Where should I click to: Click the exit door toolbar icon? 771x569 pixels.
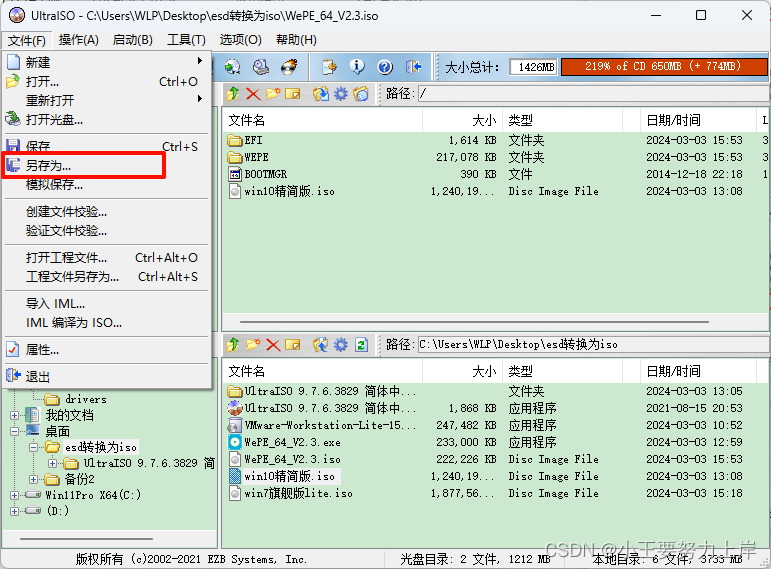coord(414,66)
